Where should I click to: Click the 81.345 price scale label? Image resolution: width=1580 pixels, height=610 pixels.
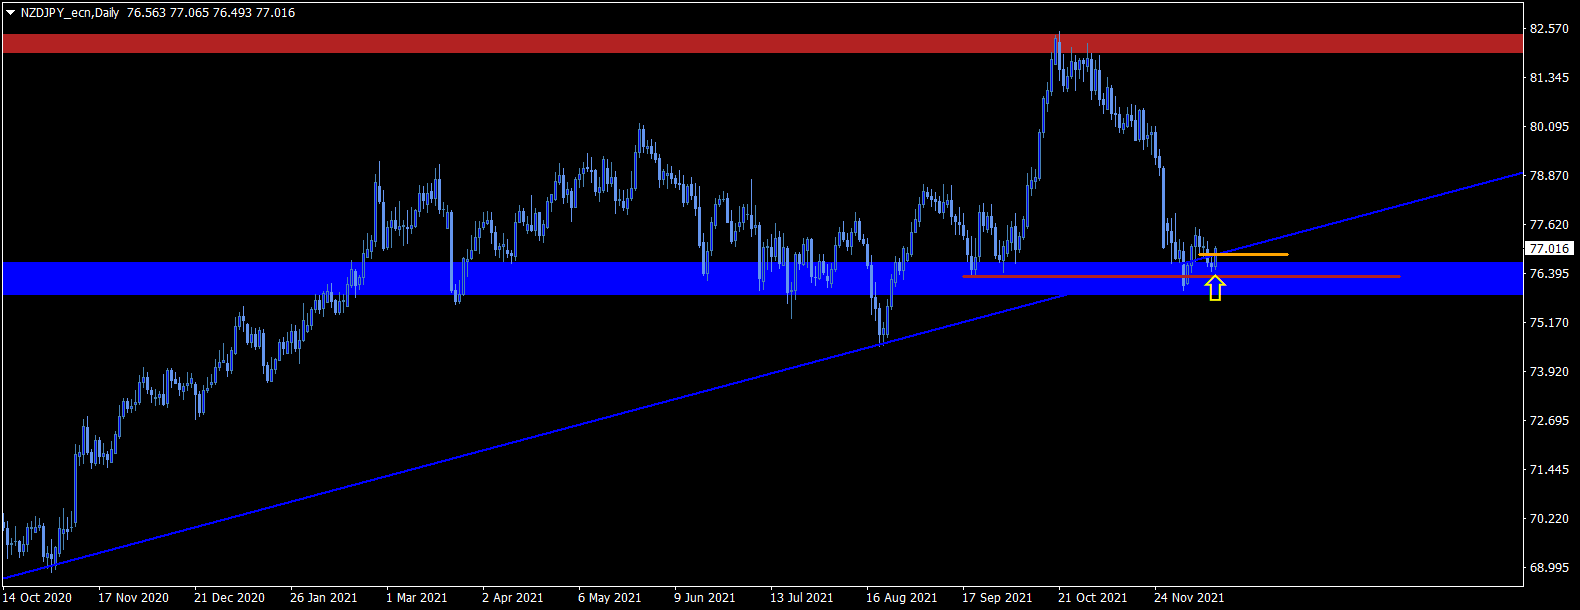coord(1549,78)
